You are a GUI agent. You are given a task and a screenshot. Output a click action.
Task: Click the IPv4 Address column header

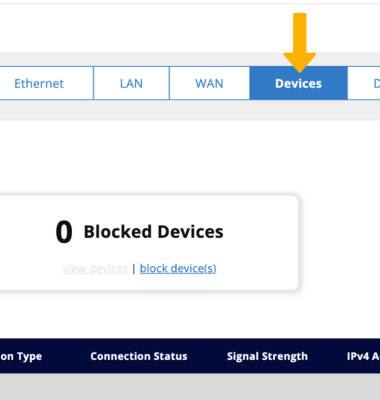[363, 356]
